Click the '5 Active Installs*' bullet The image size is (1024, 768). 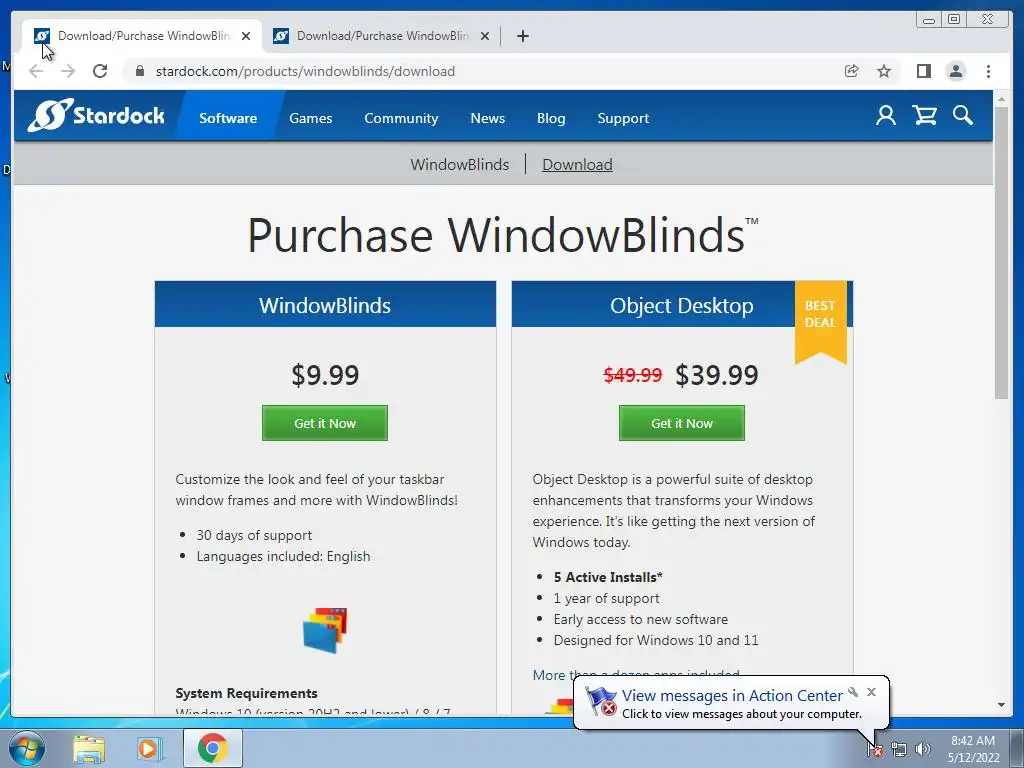coord(608,577)
